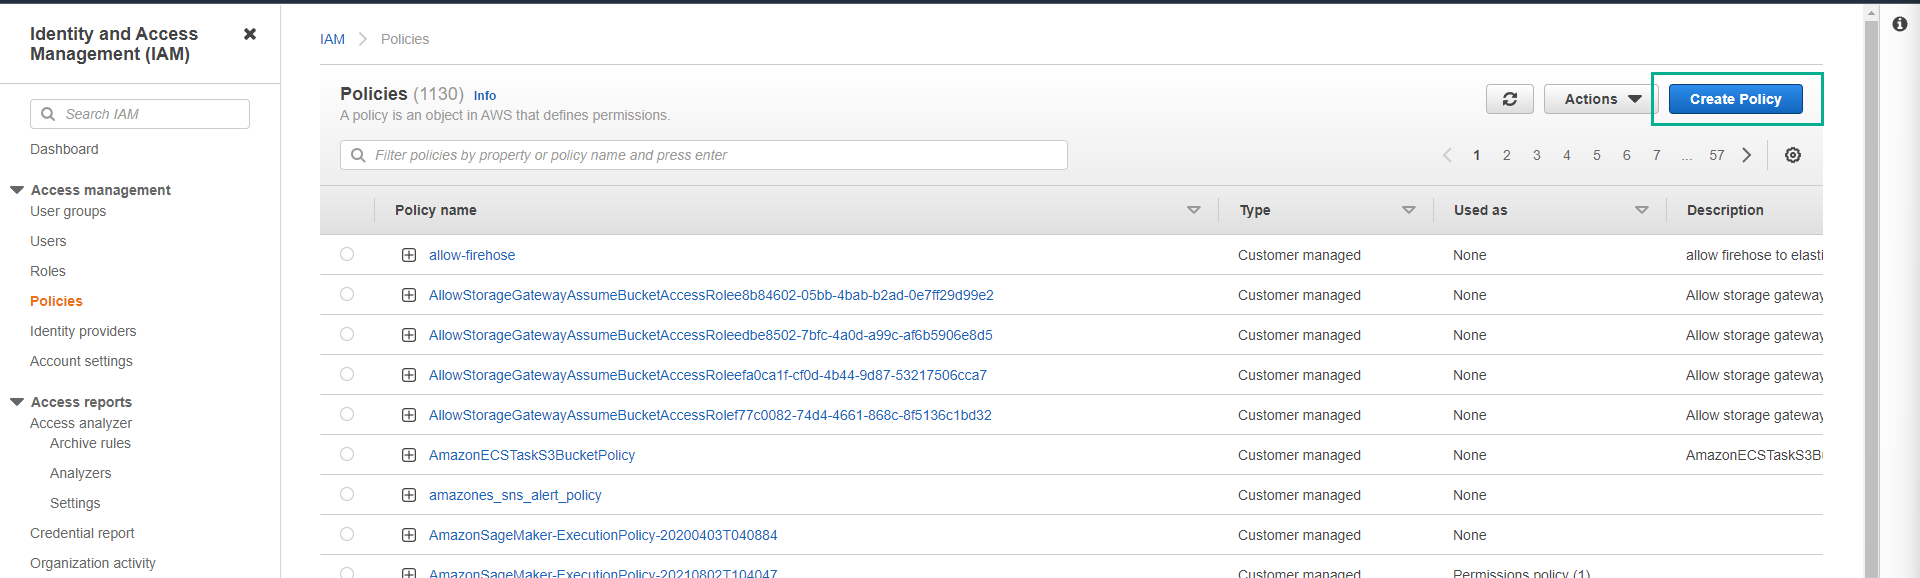Expand AllowStorageGateway policy ending 0e7ff29d99e2
This screenshot has width=1920, height=578.
409,295
